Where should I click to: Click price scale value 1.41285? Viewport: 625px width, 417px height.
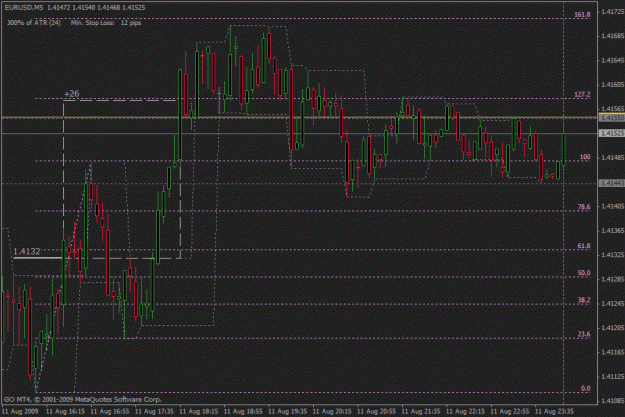tap(613, 279)
